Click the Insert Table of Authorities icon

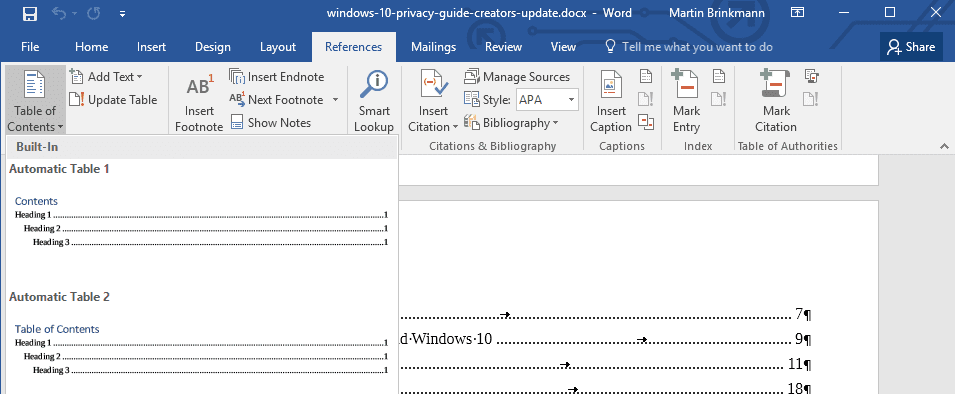(811, 76)
